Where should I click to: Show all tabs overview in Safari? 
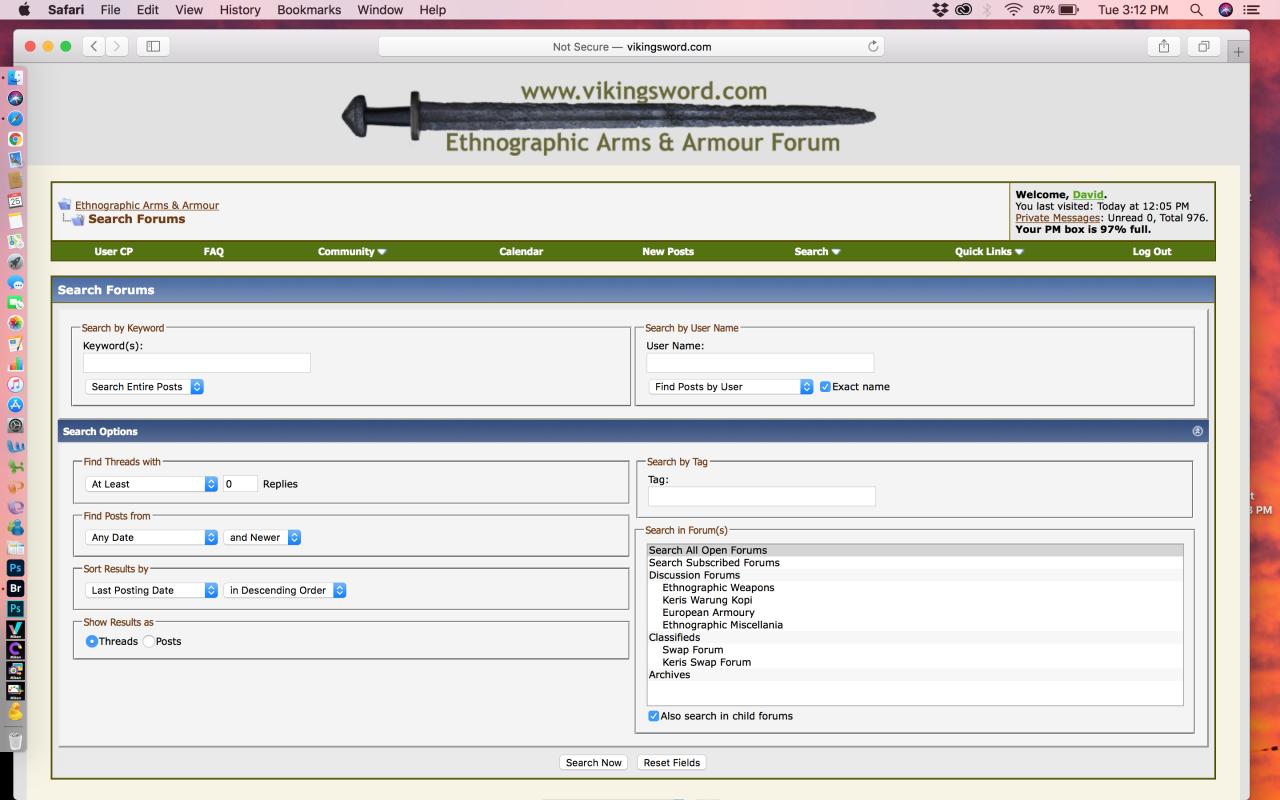click(1204, 46)
